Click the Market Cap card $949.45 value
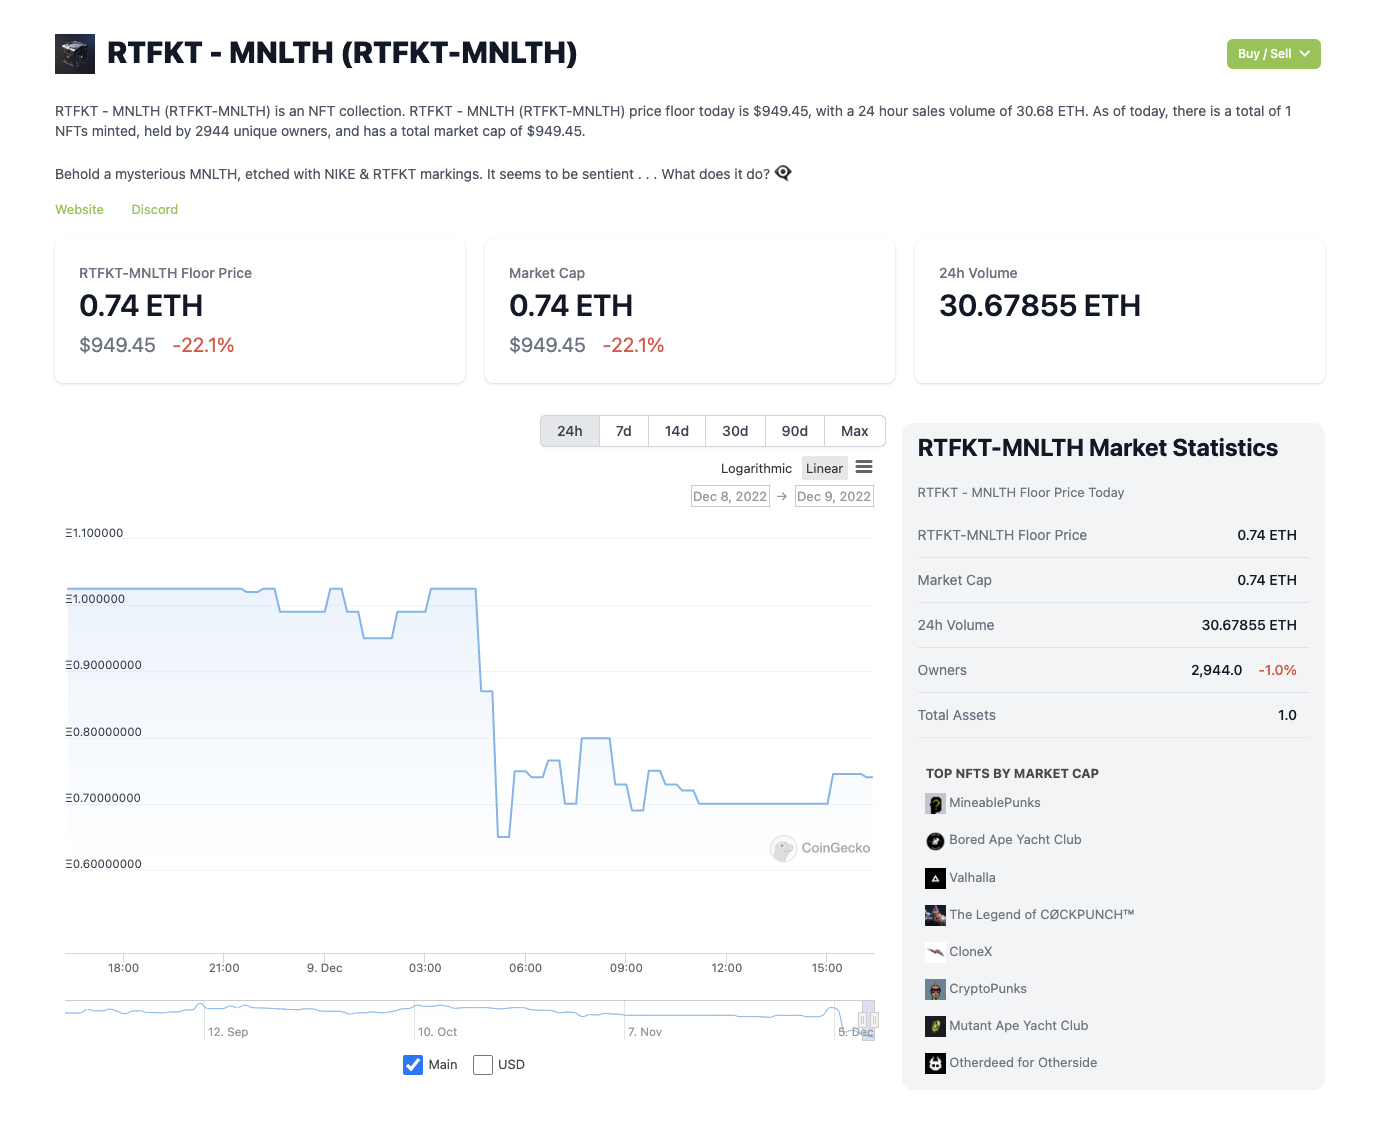1390x1134 pixels. [x=547, y=345]
